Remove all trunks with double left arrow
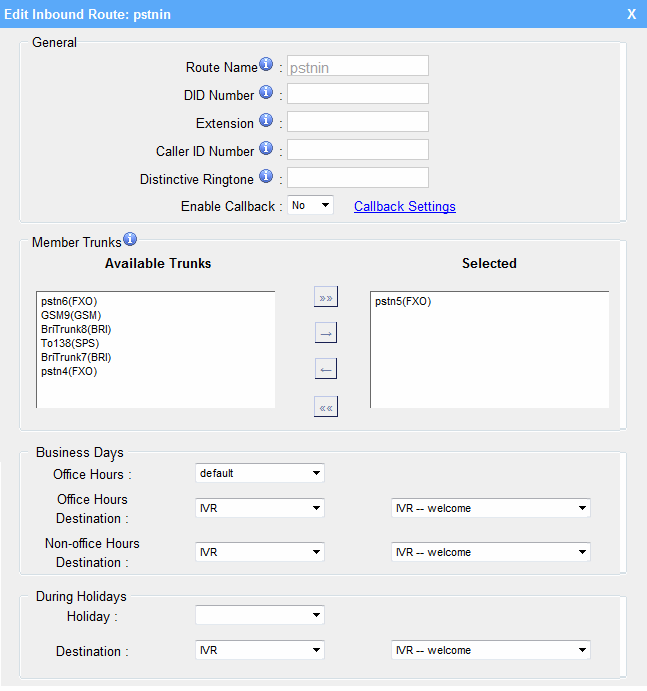This screenshot has width=647, height=691. point(325,407)
